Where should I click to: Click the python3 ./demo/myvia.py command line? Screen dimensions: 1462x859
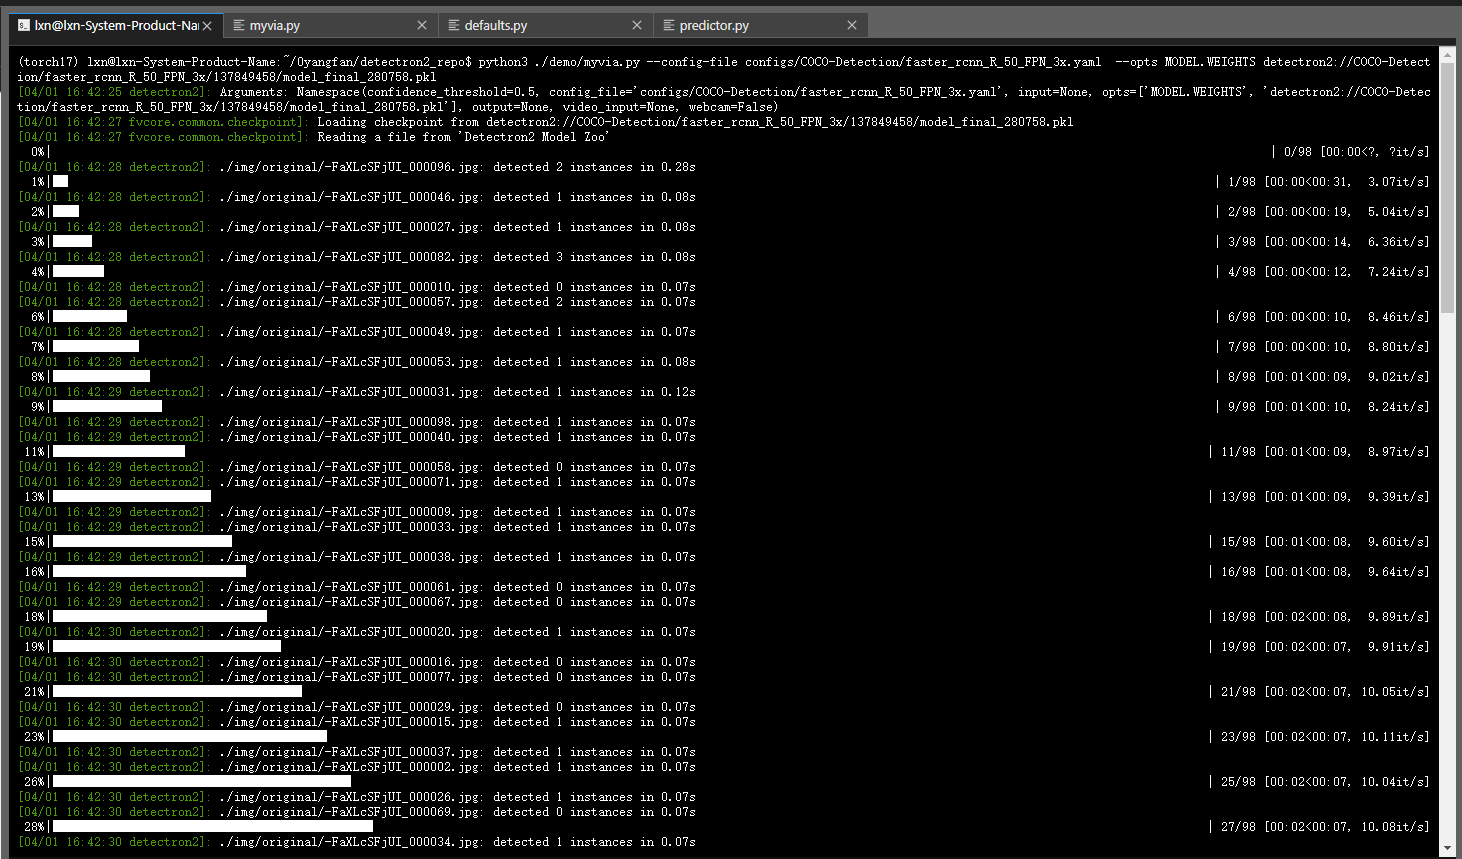[724, 69]
